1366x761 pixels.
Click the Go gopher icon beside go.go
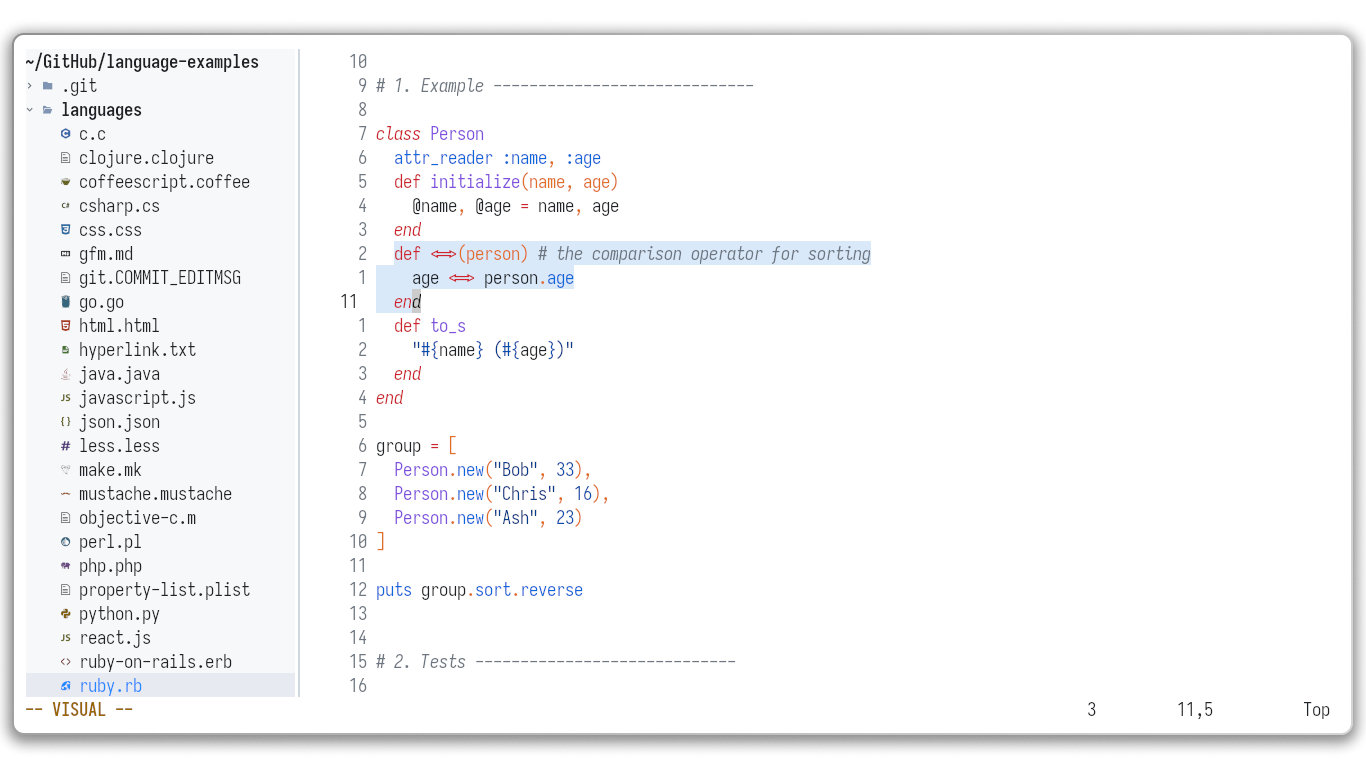66,302
